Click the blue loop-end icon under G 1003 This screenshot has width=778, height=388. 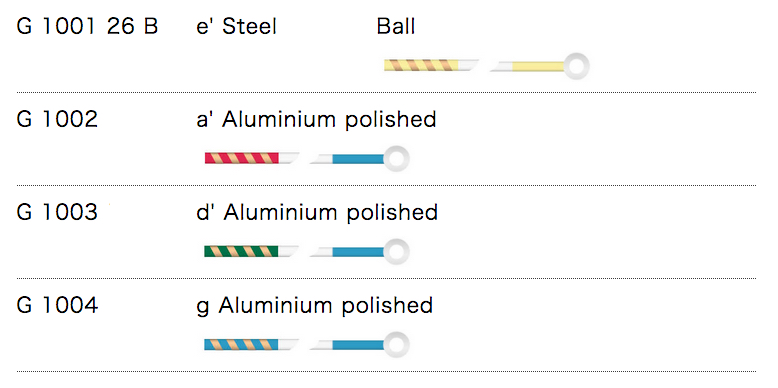coord(359,252)
